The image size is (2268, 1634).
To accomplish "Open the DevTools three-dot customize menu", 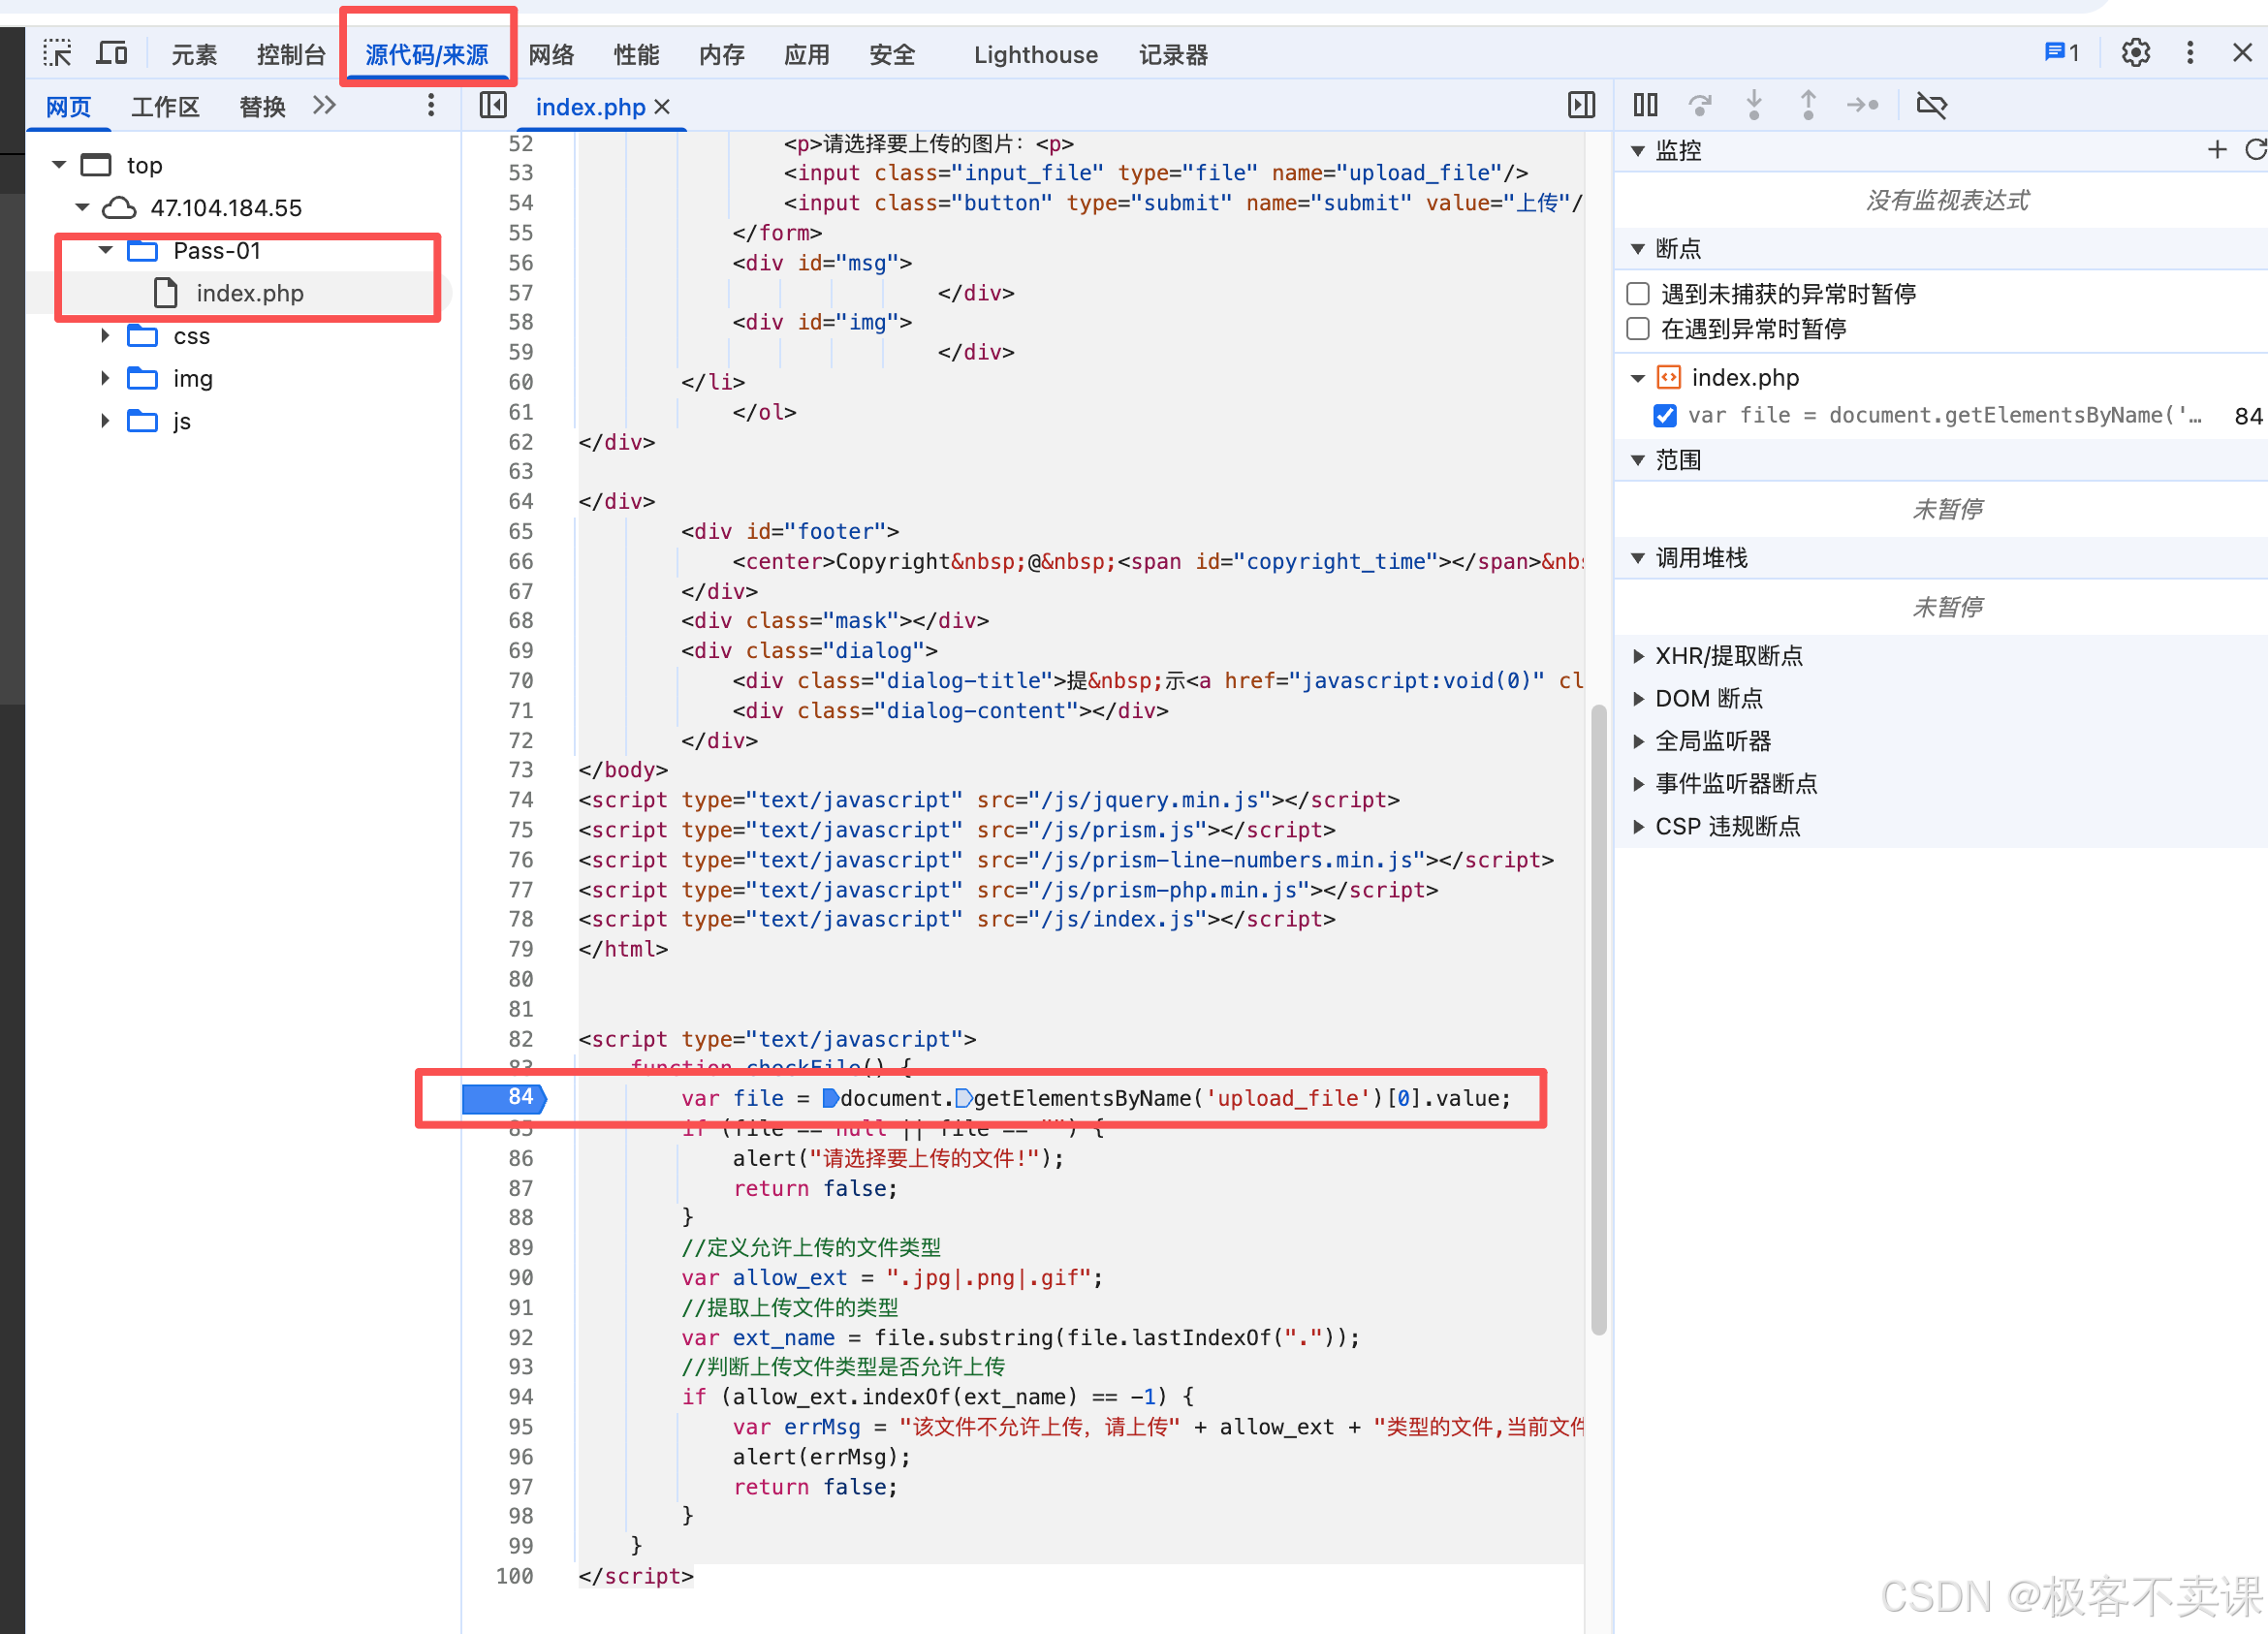I will pyautogui.click(x=2190, y=53).
